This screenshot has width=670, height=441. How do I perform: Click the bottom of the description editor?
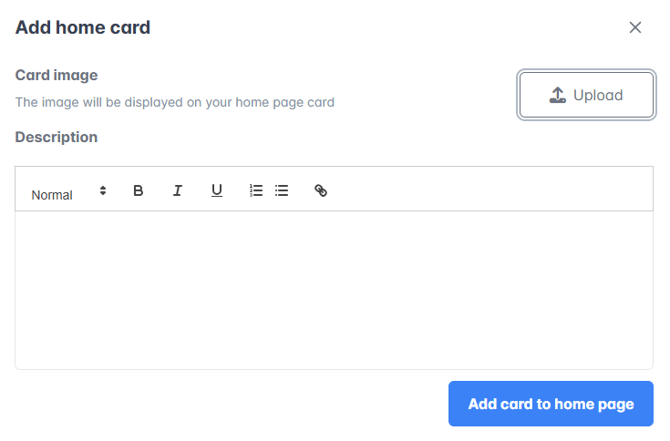click(x=334, y=355)
